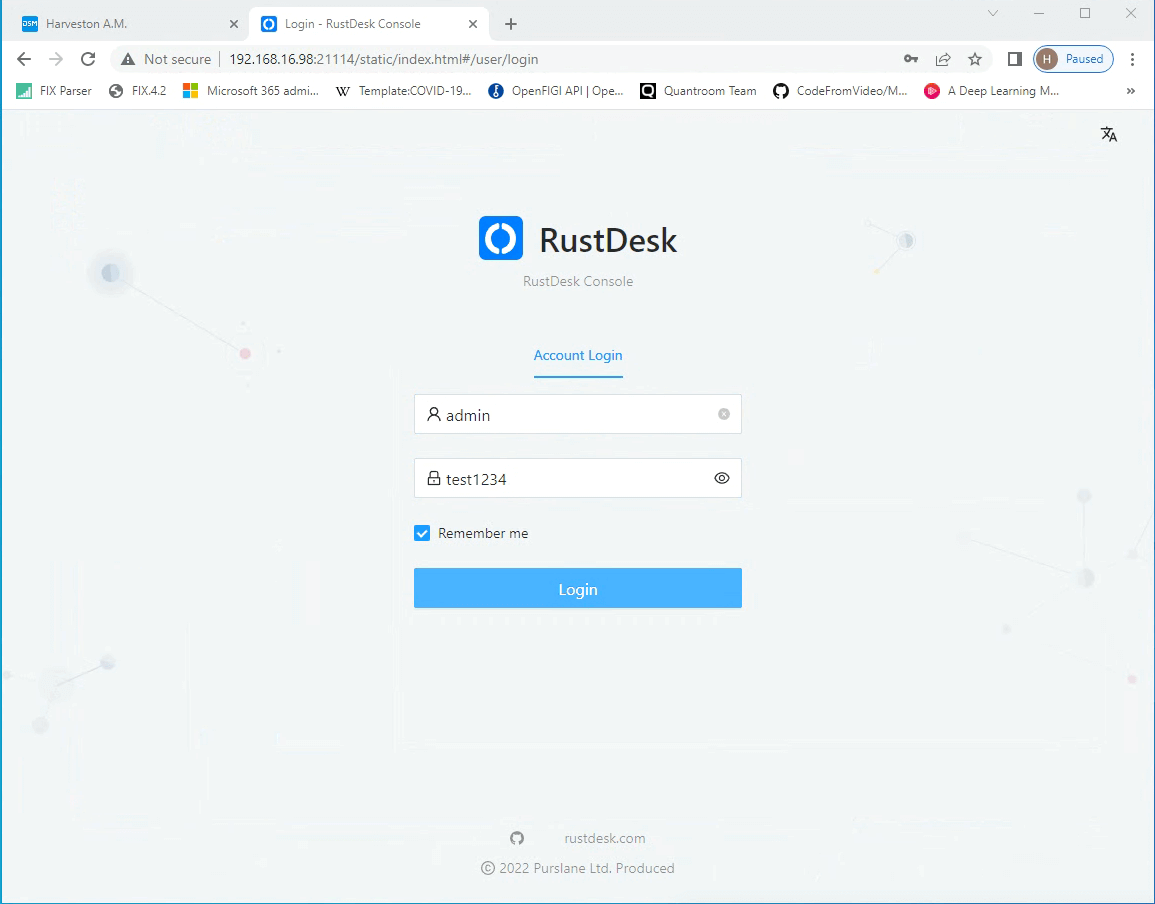Viewport: 1155px width, 904px height.
Task: Select the Account Login tab
Action: [578, 356]
